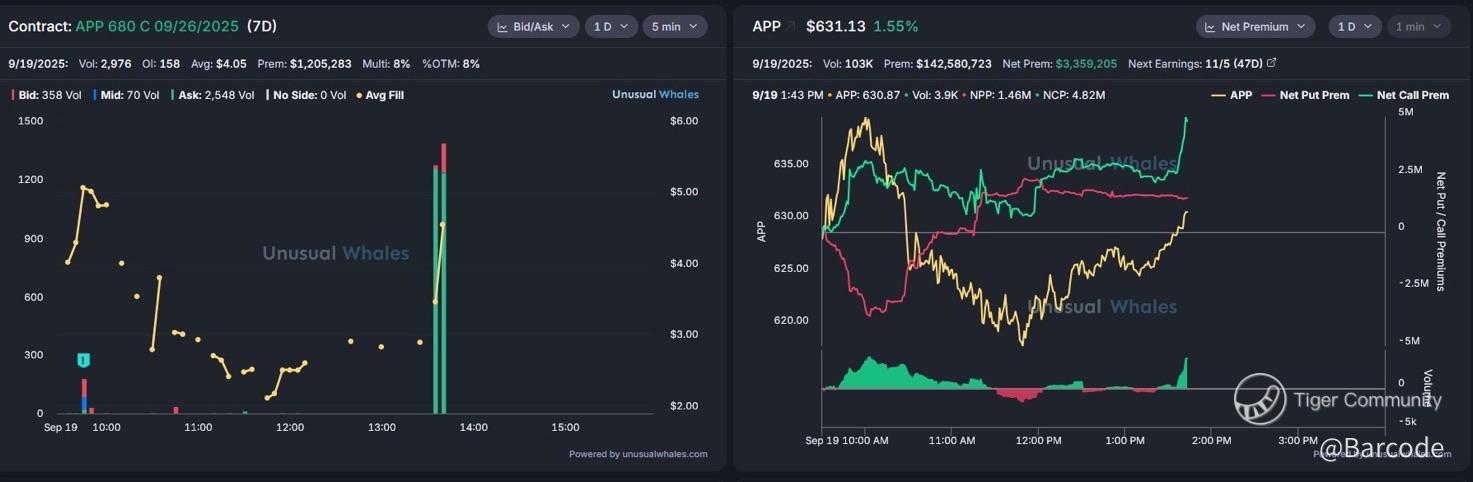The image size is (1473, 482).
Task: Click the APP line color swatch in legend
Action: (1218, 95)
